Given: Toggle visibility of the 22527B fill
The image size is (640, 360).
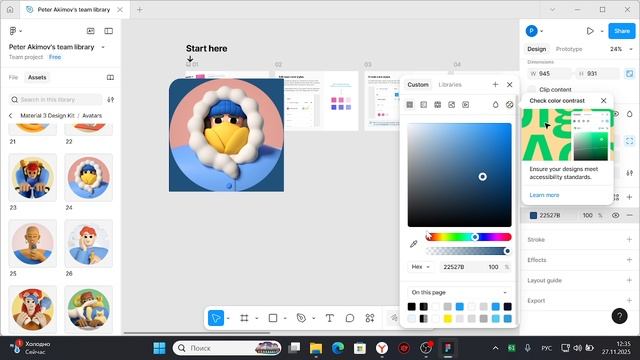Looking at the screenshot, I should (615, 215).
